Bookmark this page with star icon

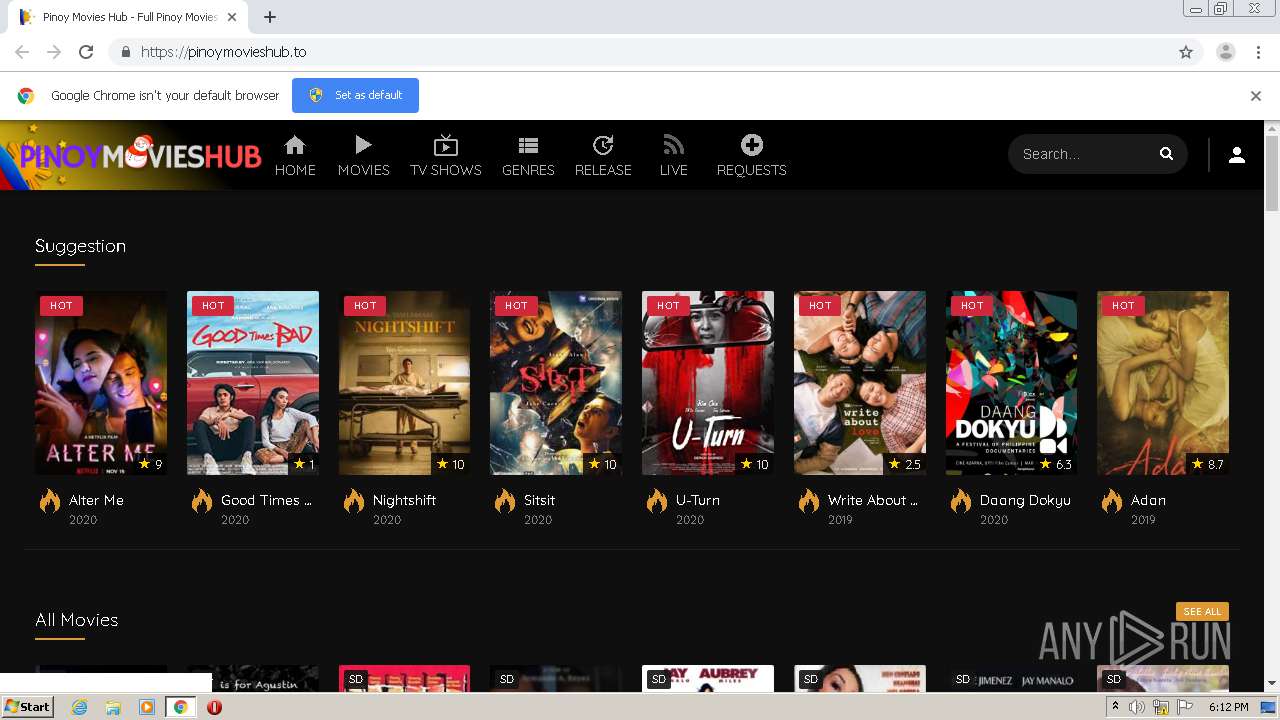pyautogui.click(x=1186, y=52)
